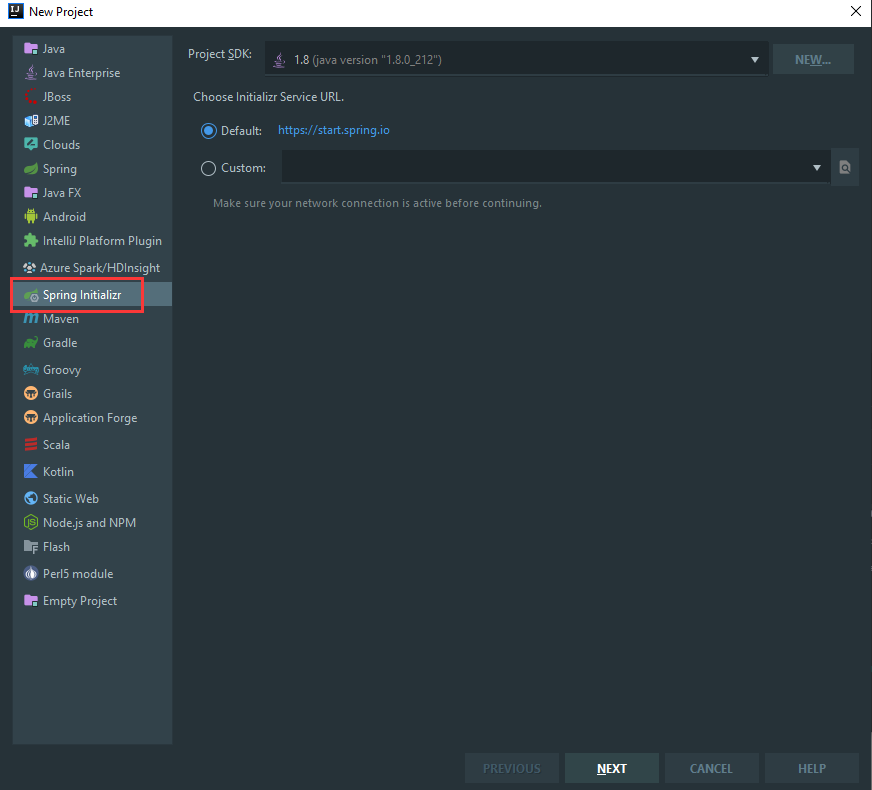Click the Grails icon
Screen dimensions: 872x790
point(31,394)
